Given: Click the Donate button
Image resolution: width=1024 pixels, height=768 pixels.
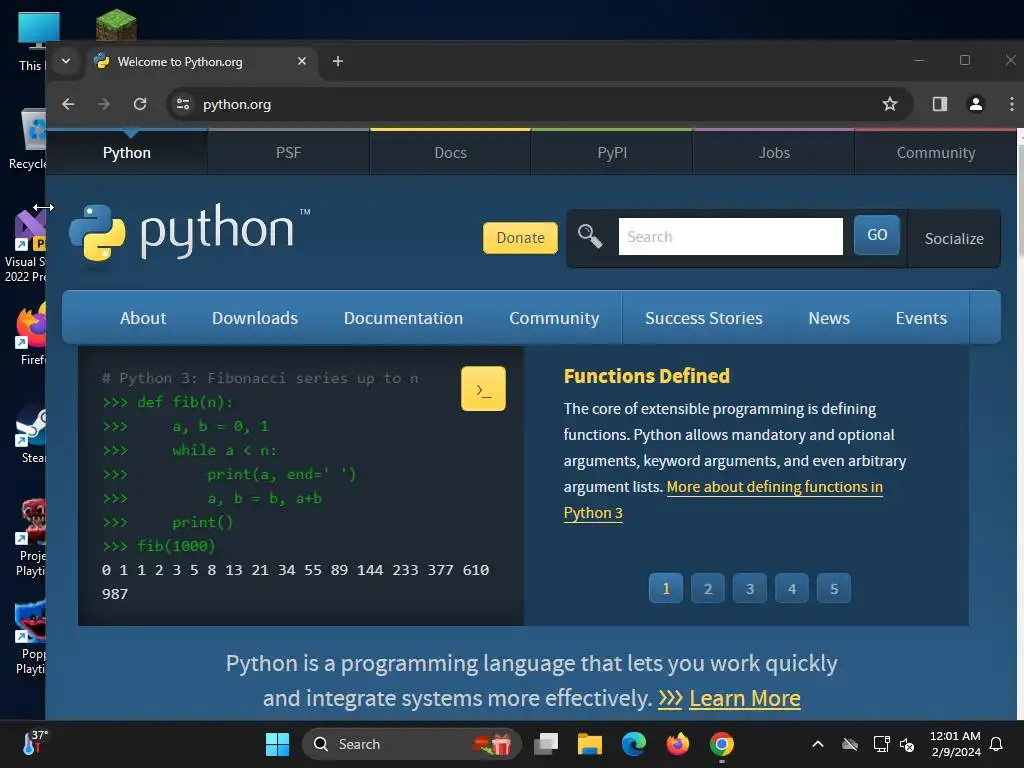Looking at the screenshot, I should [x=520, y=238].
